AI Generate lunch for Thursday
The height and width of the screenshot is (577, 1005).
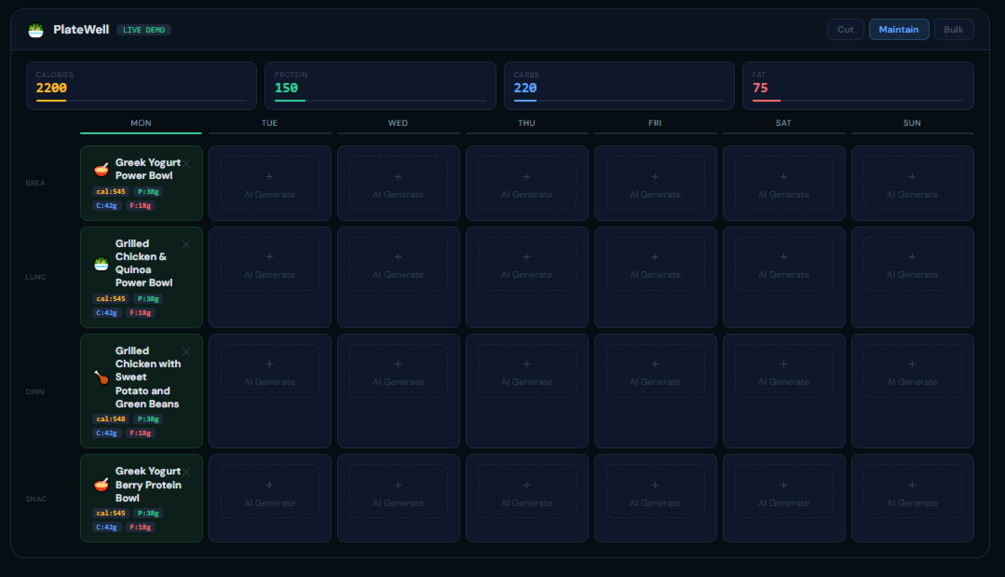click(527, 264)
